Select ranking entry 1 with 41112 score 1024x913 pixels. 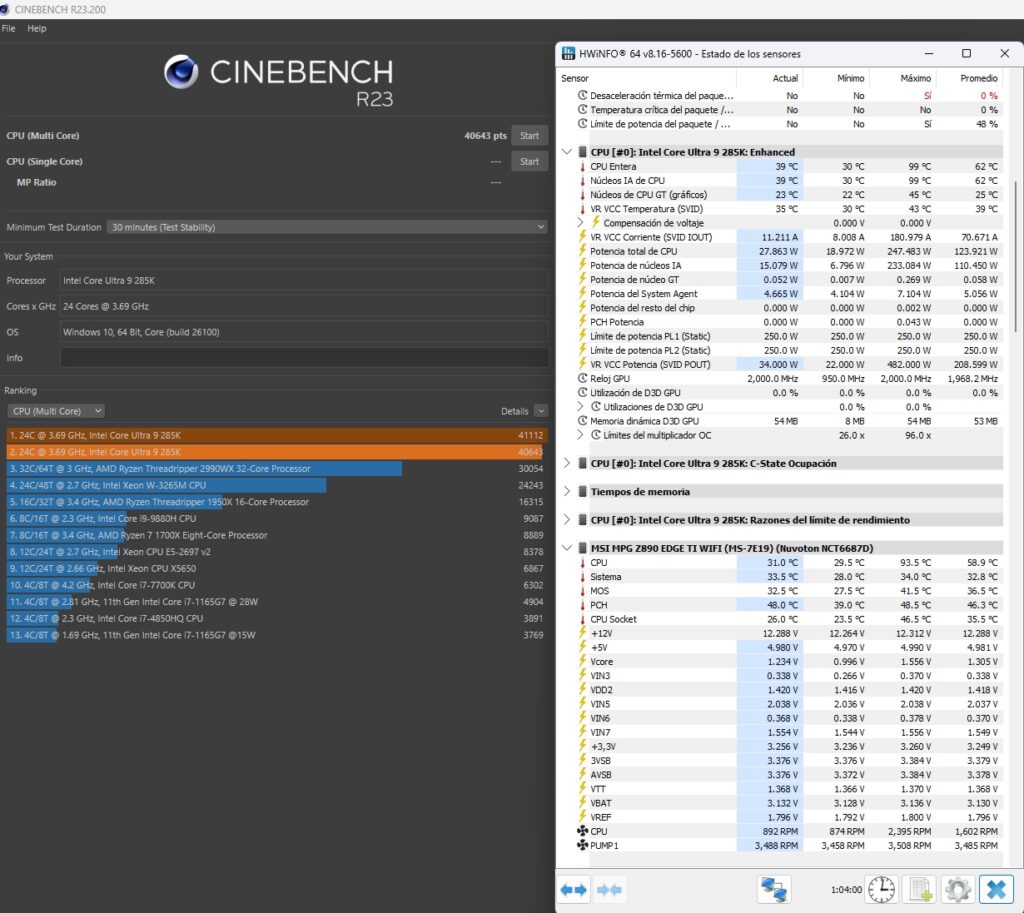tap(276, 435)
